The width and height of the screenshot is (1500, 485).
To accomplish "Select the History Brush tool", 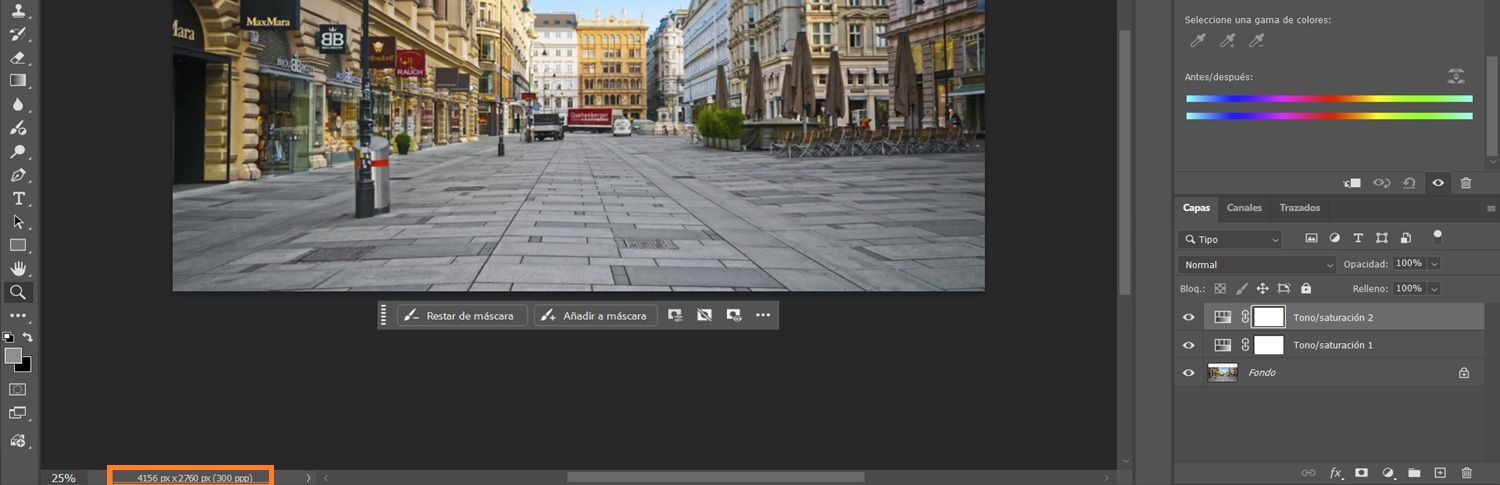I will (x=18, y=34).
